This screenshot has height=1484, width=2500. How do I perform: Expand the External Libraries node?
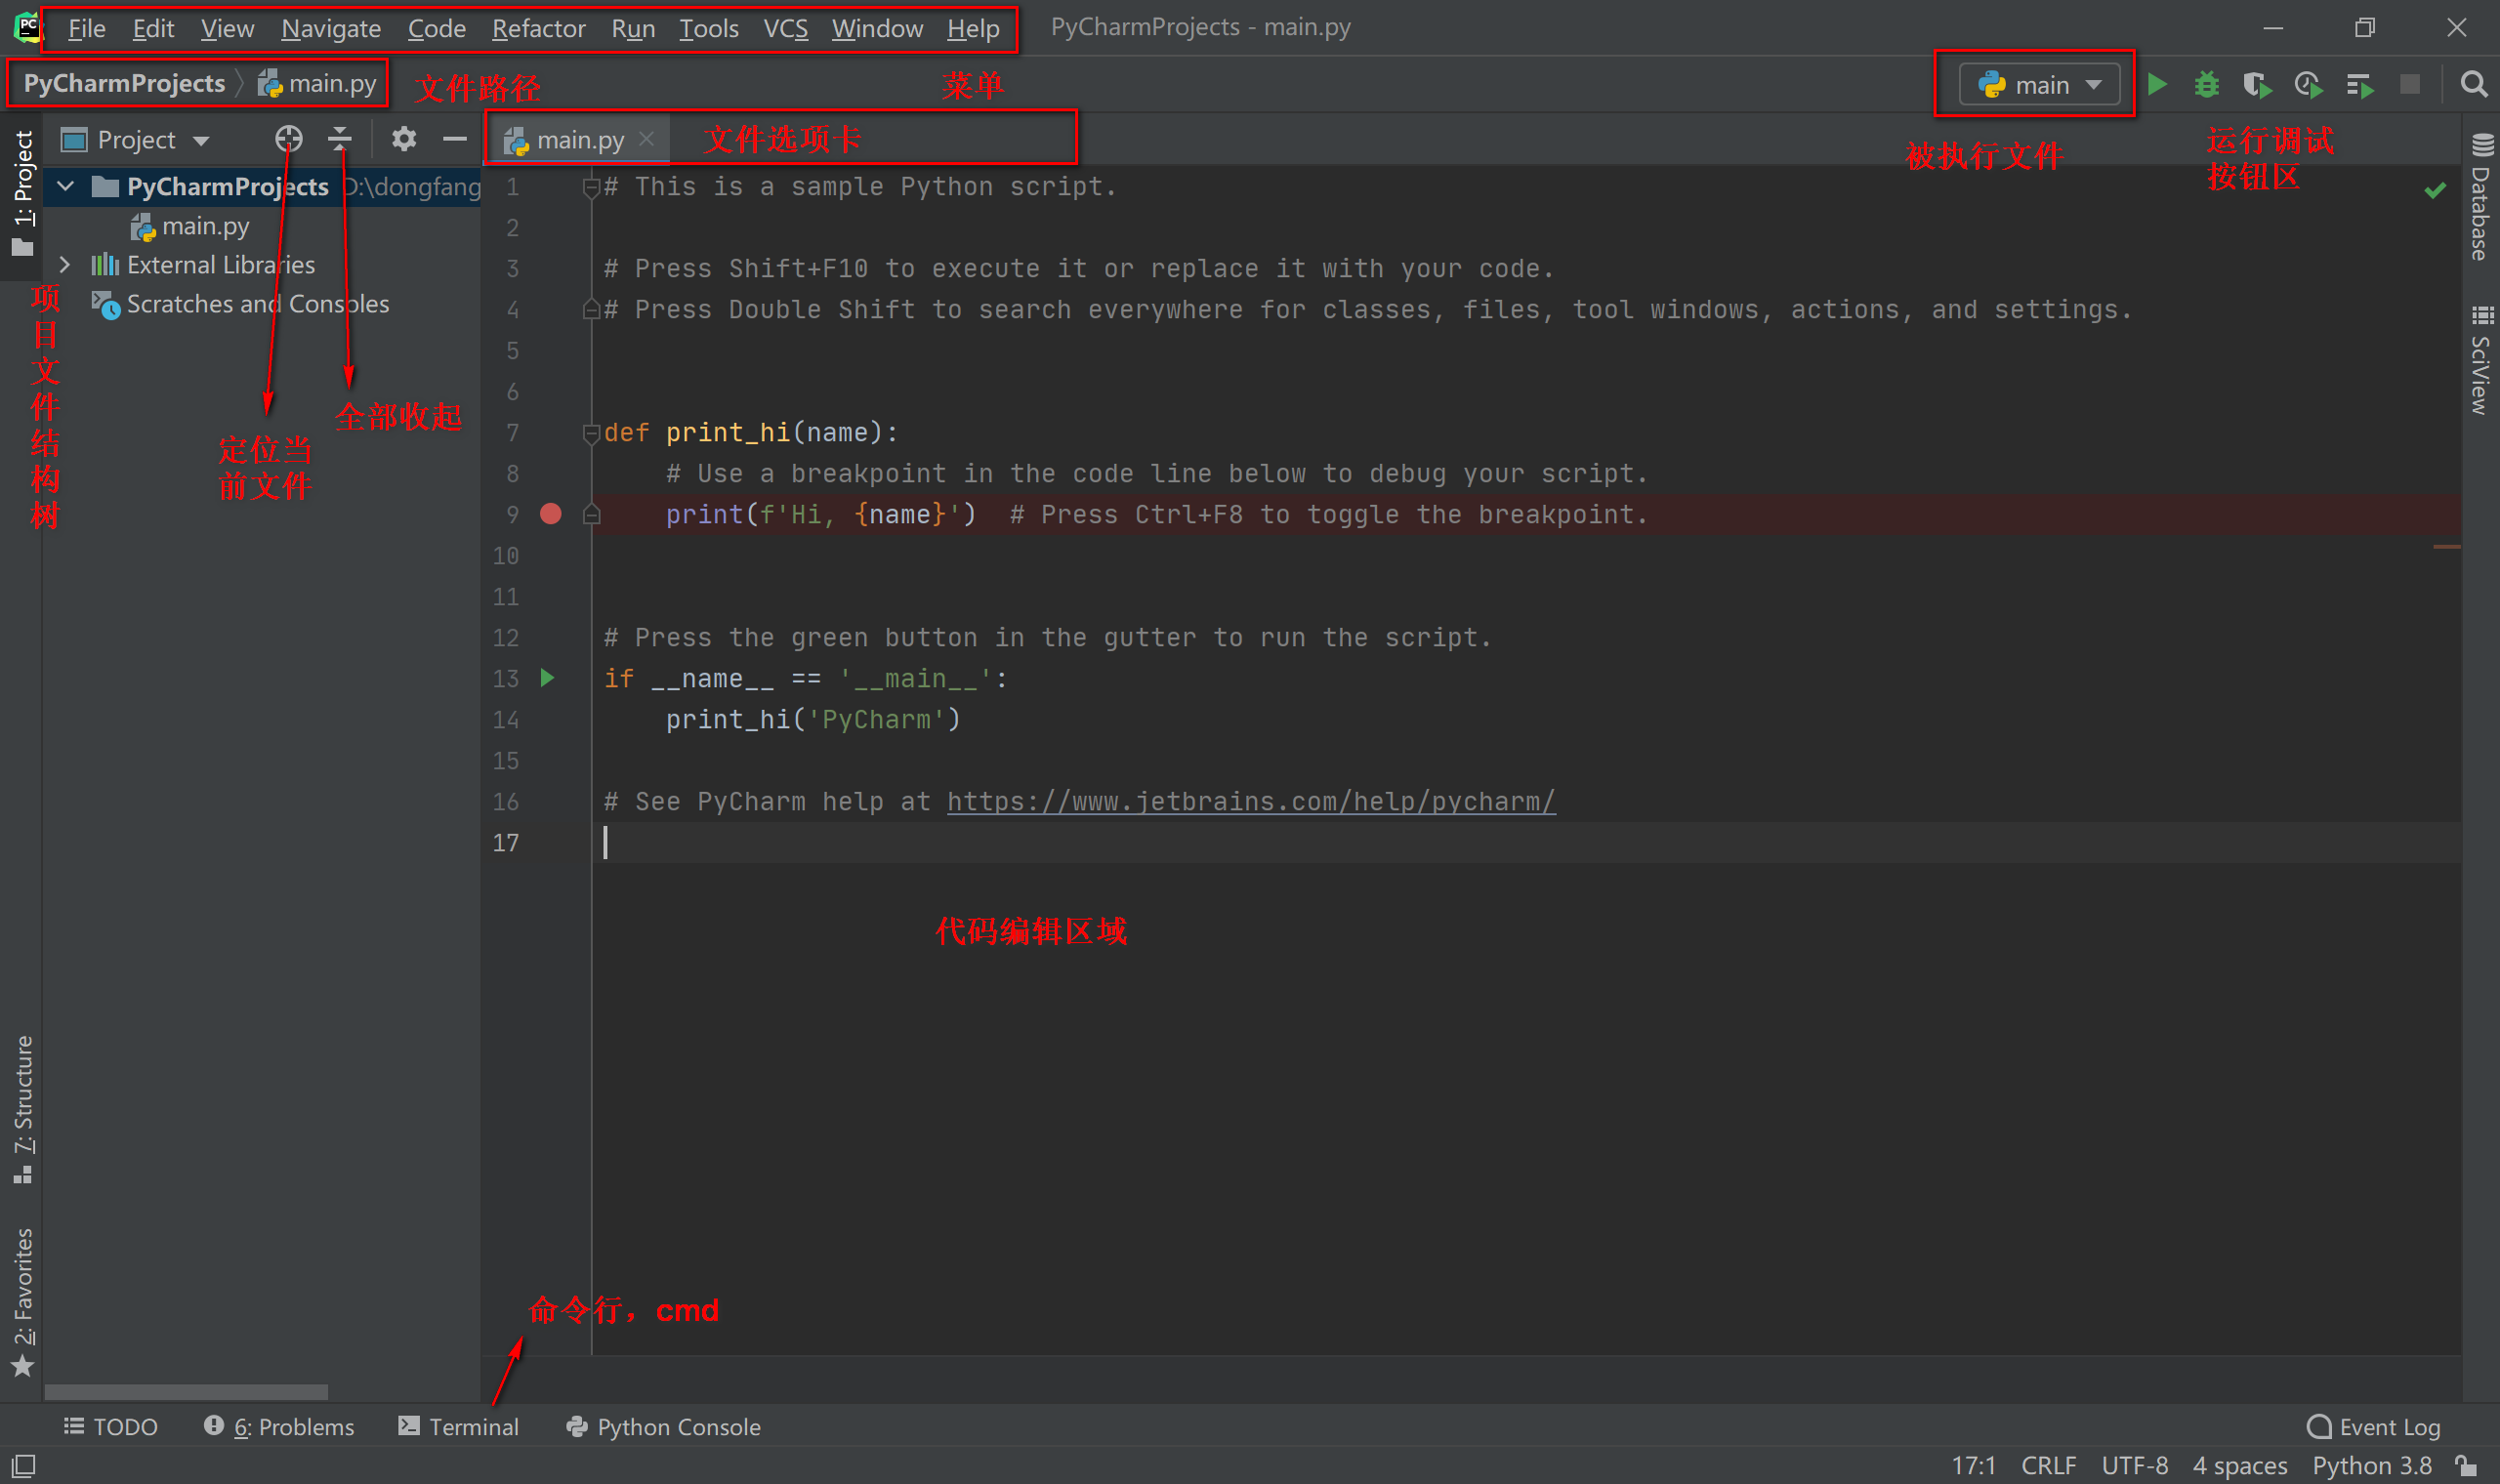tap(66, 264)
